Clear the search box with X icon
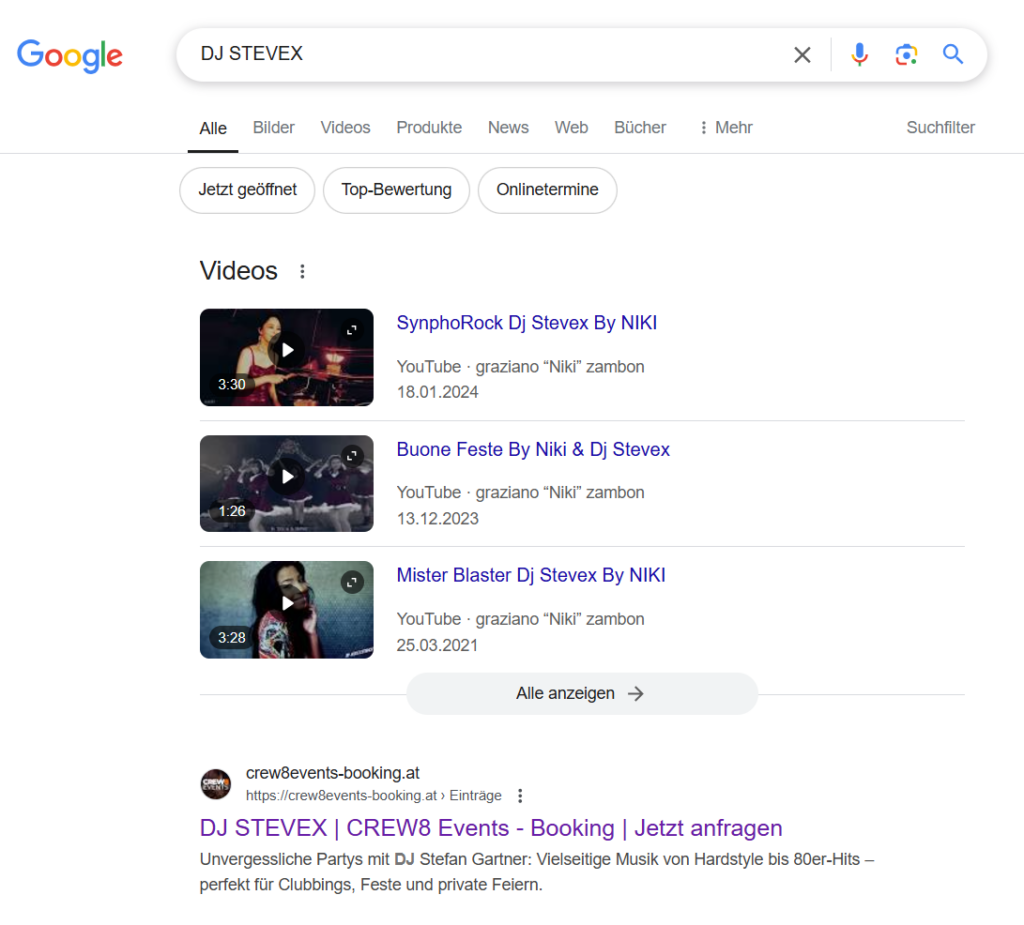Screen dimensions: 1024x925 coord(802,55)
